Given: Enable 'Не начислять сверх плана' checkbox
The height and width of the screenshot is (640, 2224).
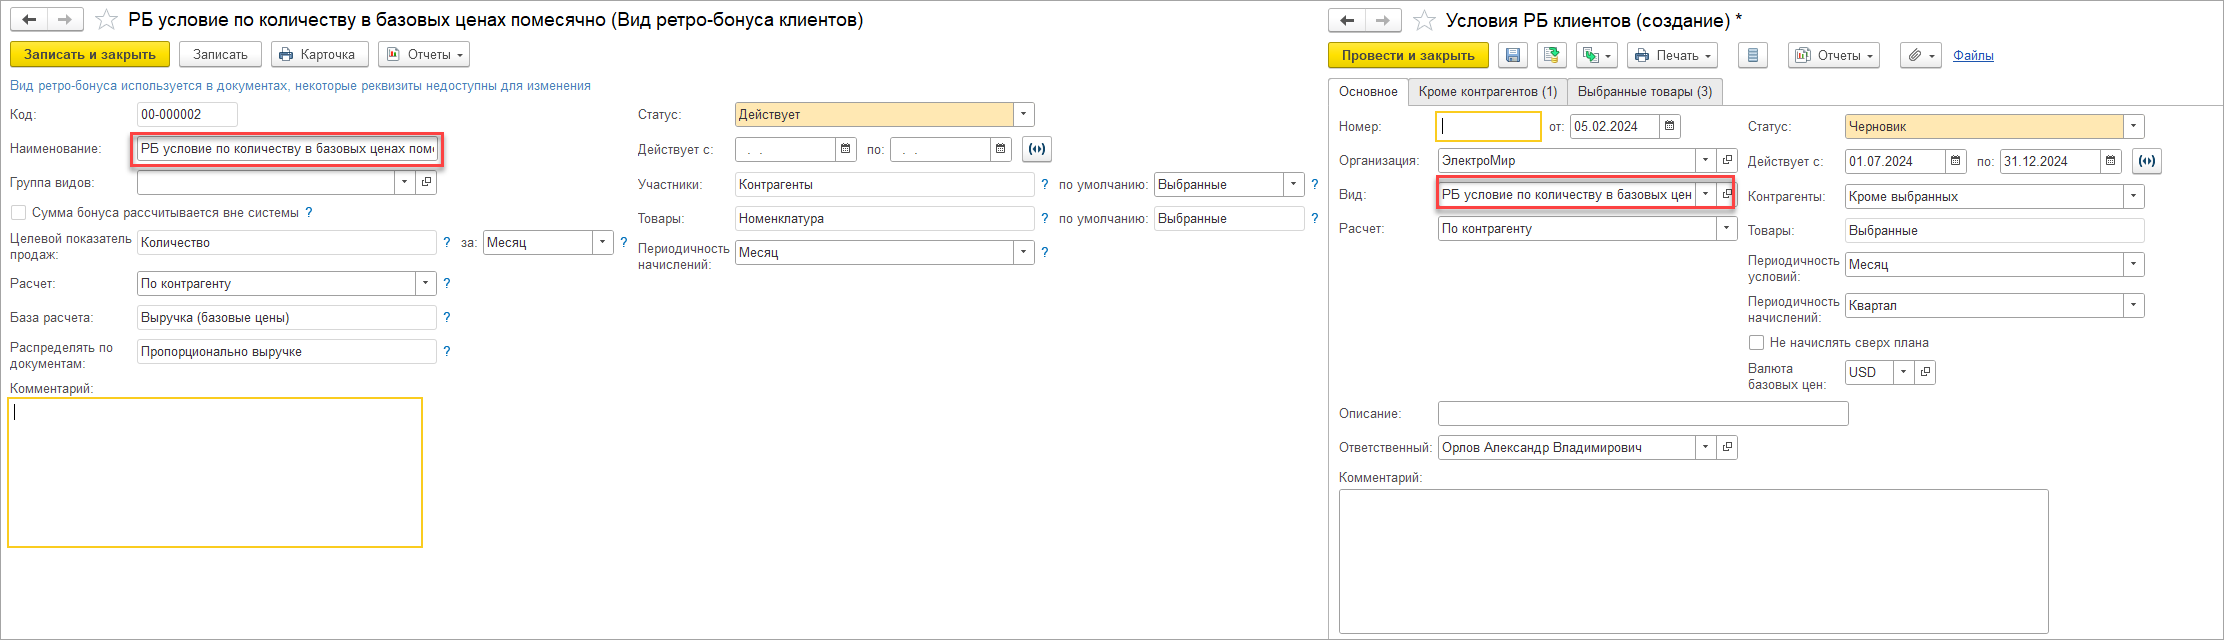Looking at the screenshot, I should [1756, 343].
